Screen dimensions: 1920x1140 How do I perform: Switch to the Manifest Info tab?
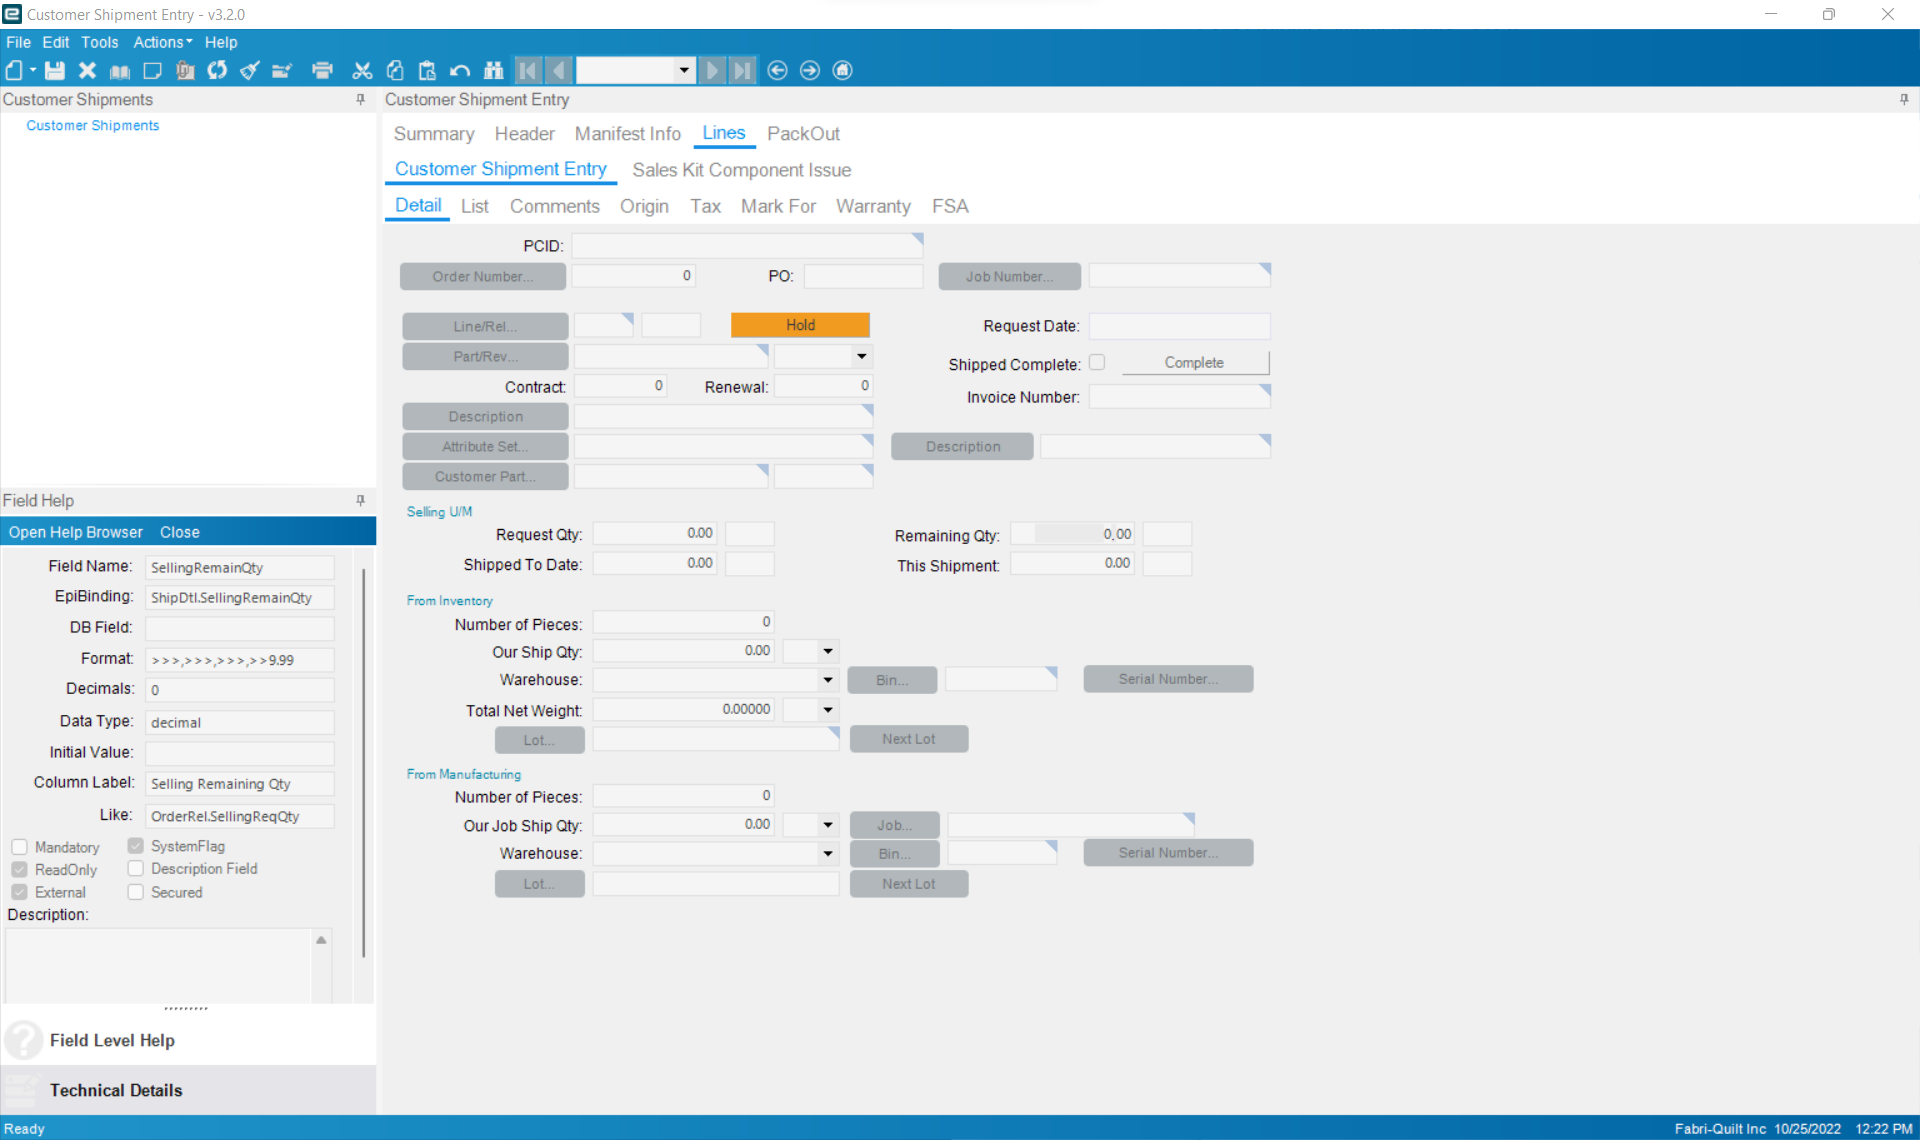tap(627, 133)
